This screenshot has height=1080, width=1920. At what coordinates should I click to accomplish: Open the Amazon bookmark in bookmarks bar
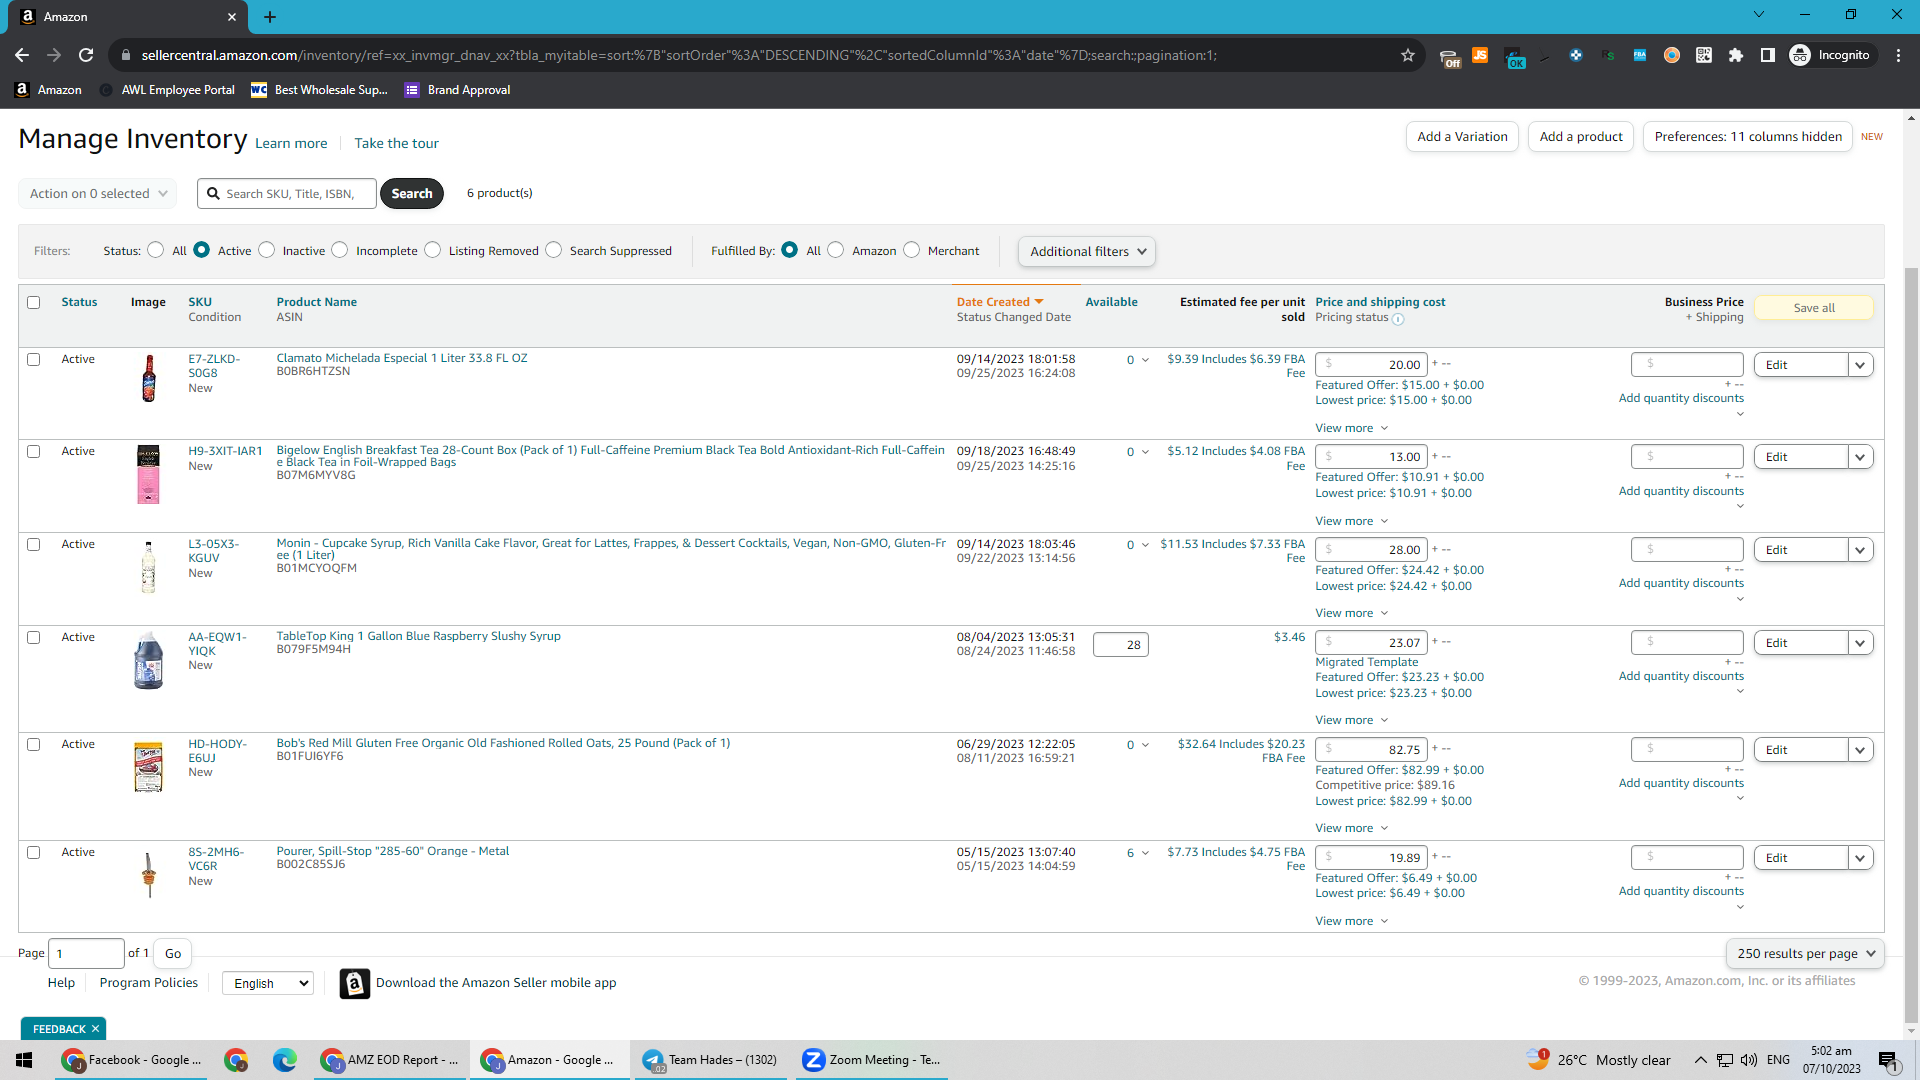(49, 90)
